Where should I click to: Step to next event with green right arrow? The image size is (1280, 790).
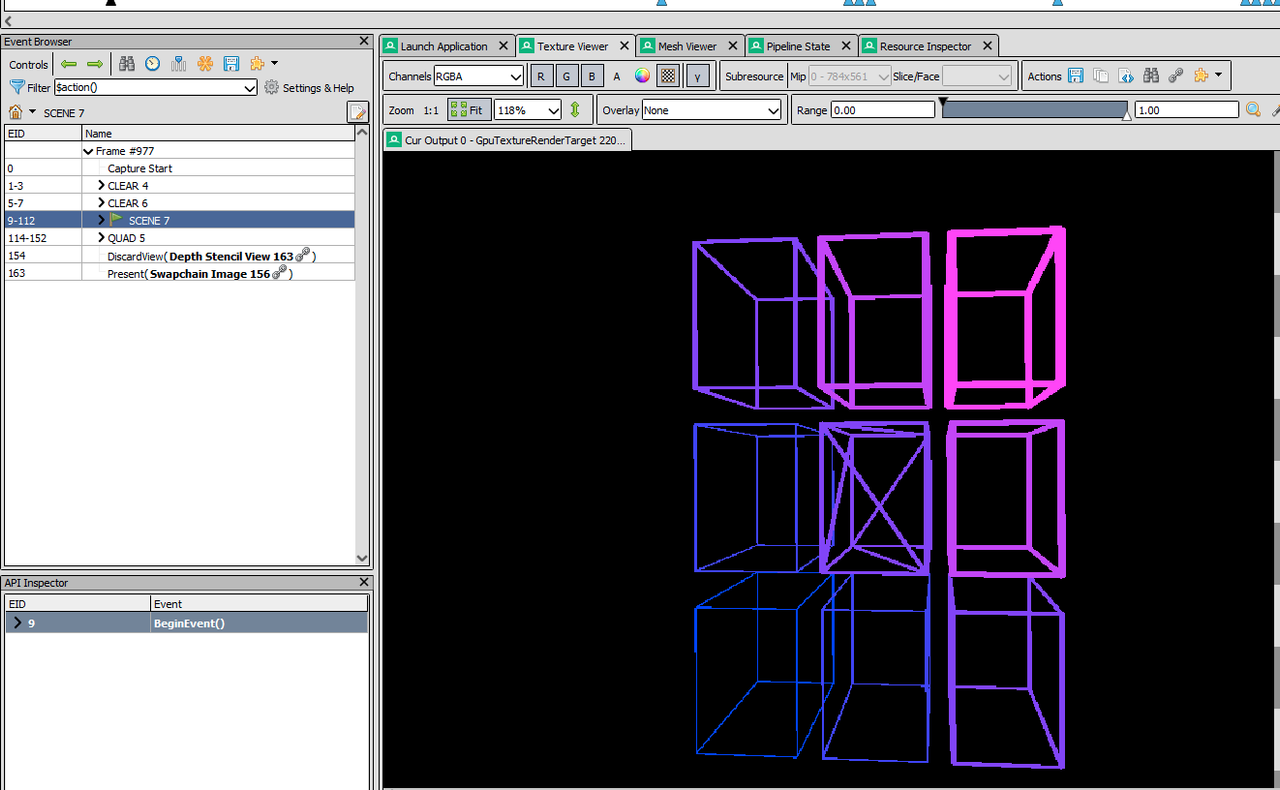(95, 64)
